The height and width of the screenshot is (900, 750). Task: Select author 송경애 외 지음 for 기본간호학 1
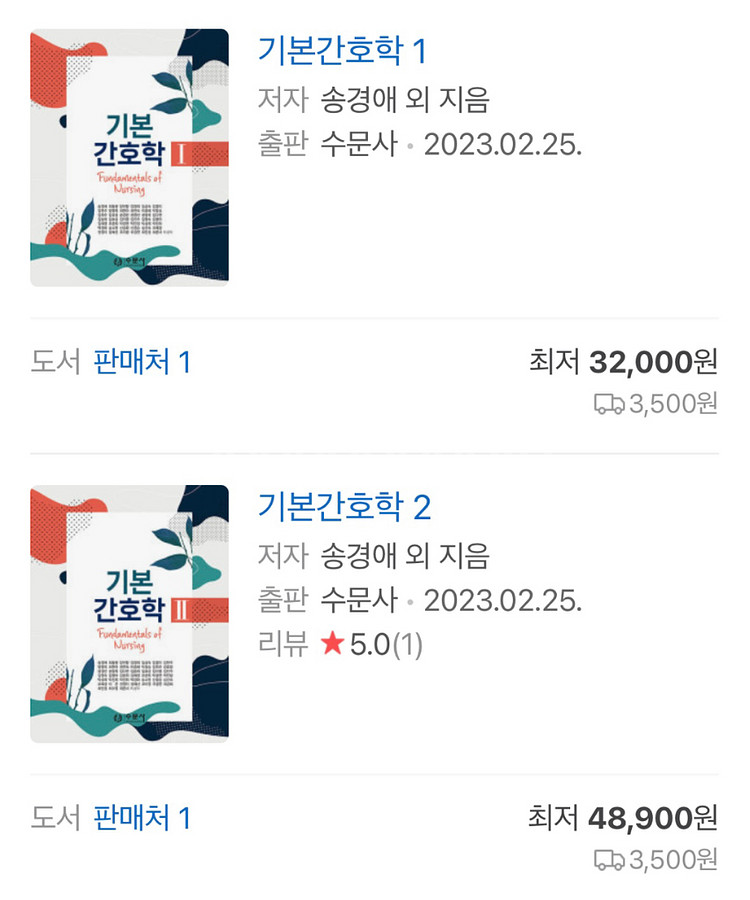tap(404, 99)
